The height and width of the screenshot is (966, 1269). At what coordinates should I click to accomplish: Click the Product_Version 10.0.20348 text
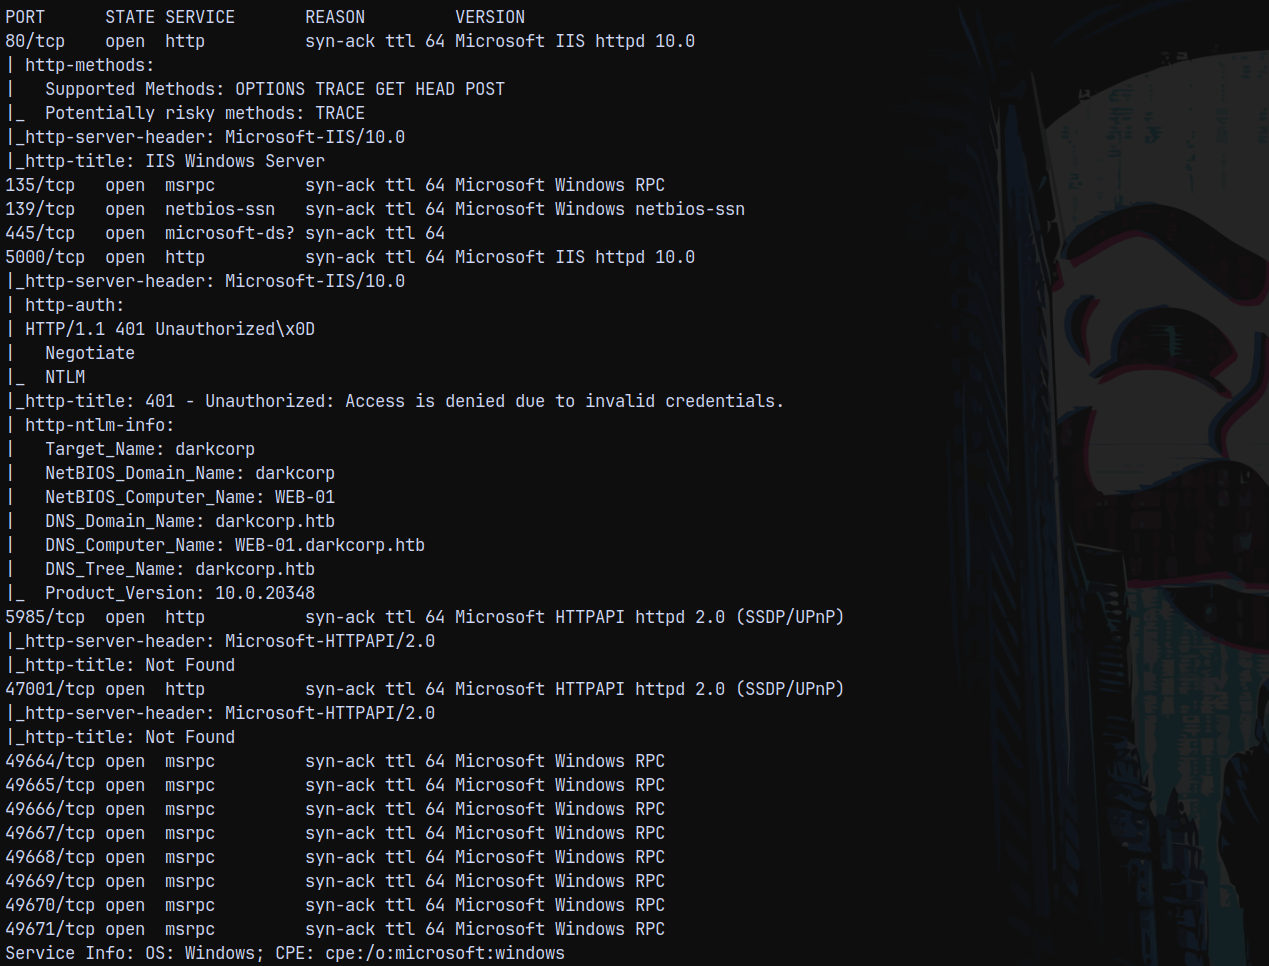(180, 593)
